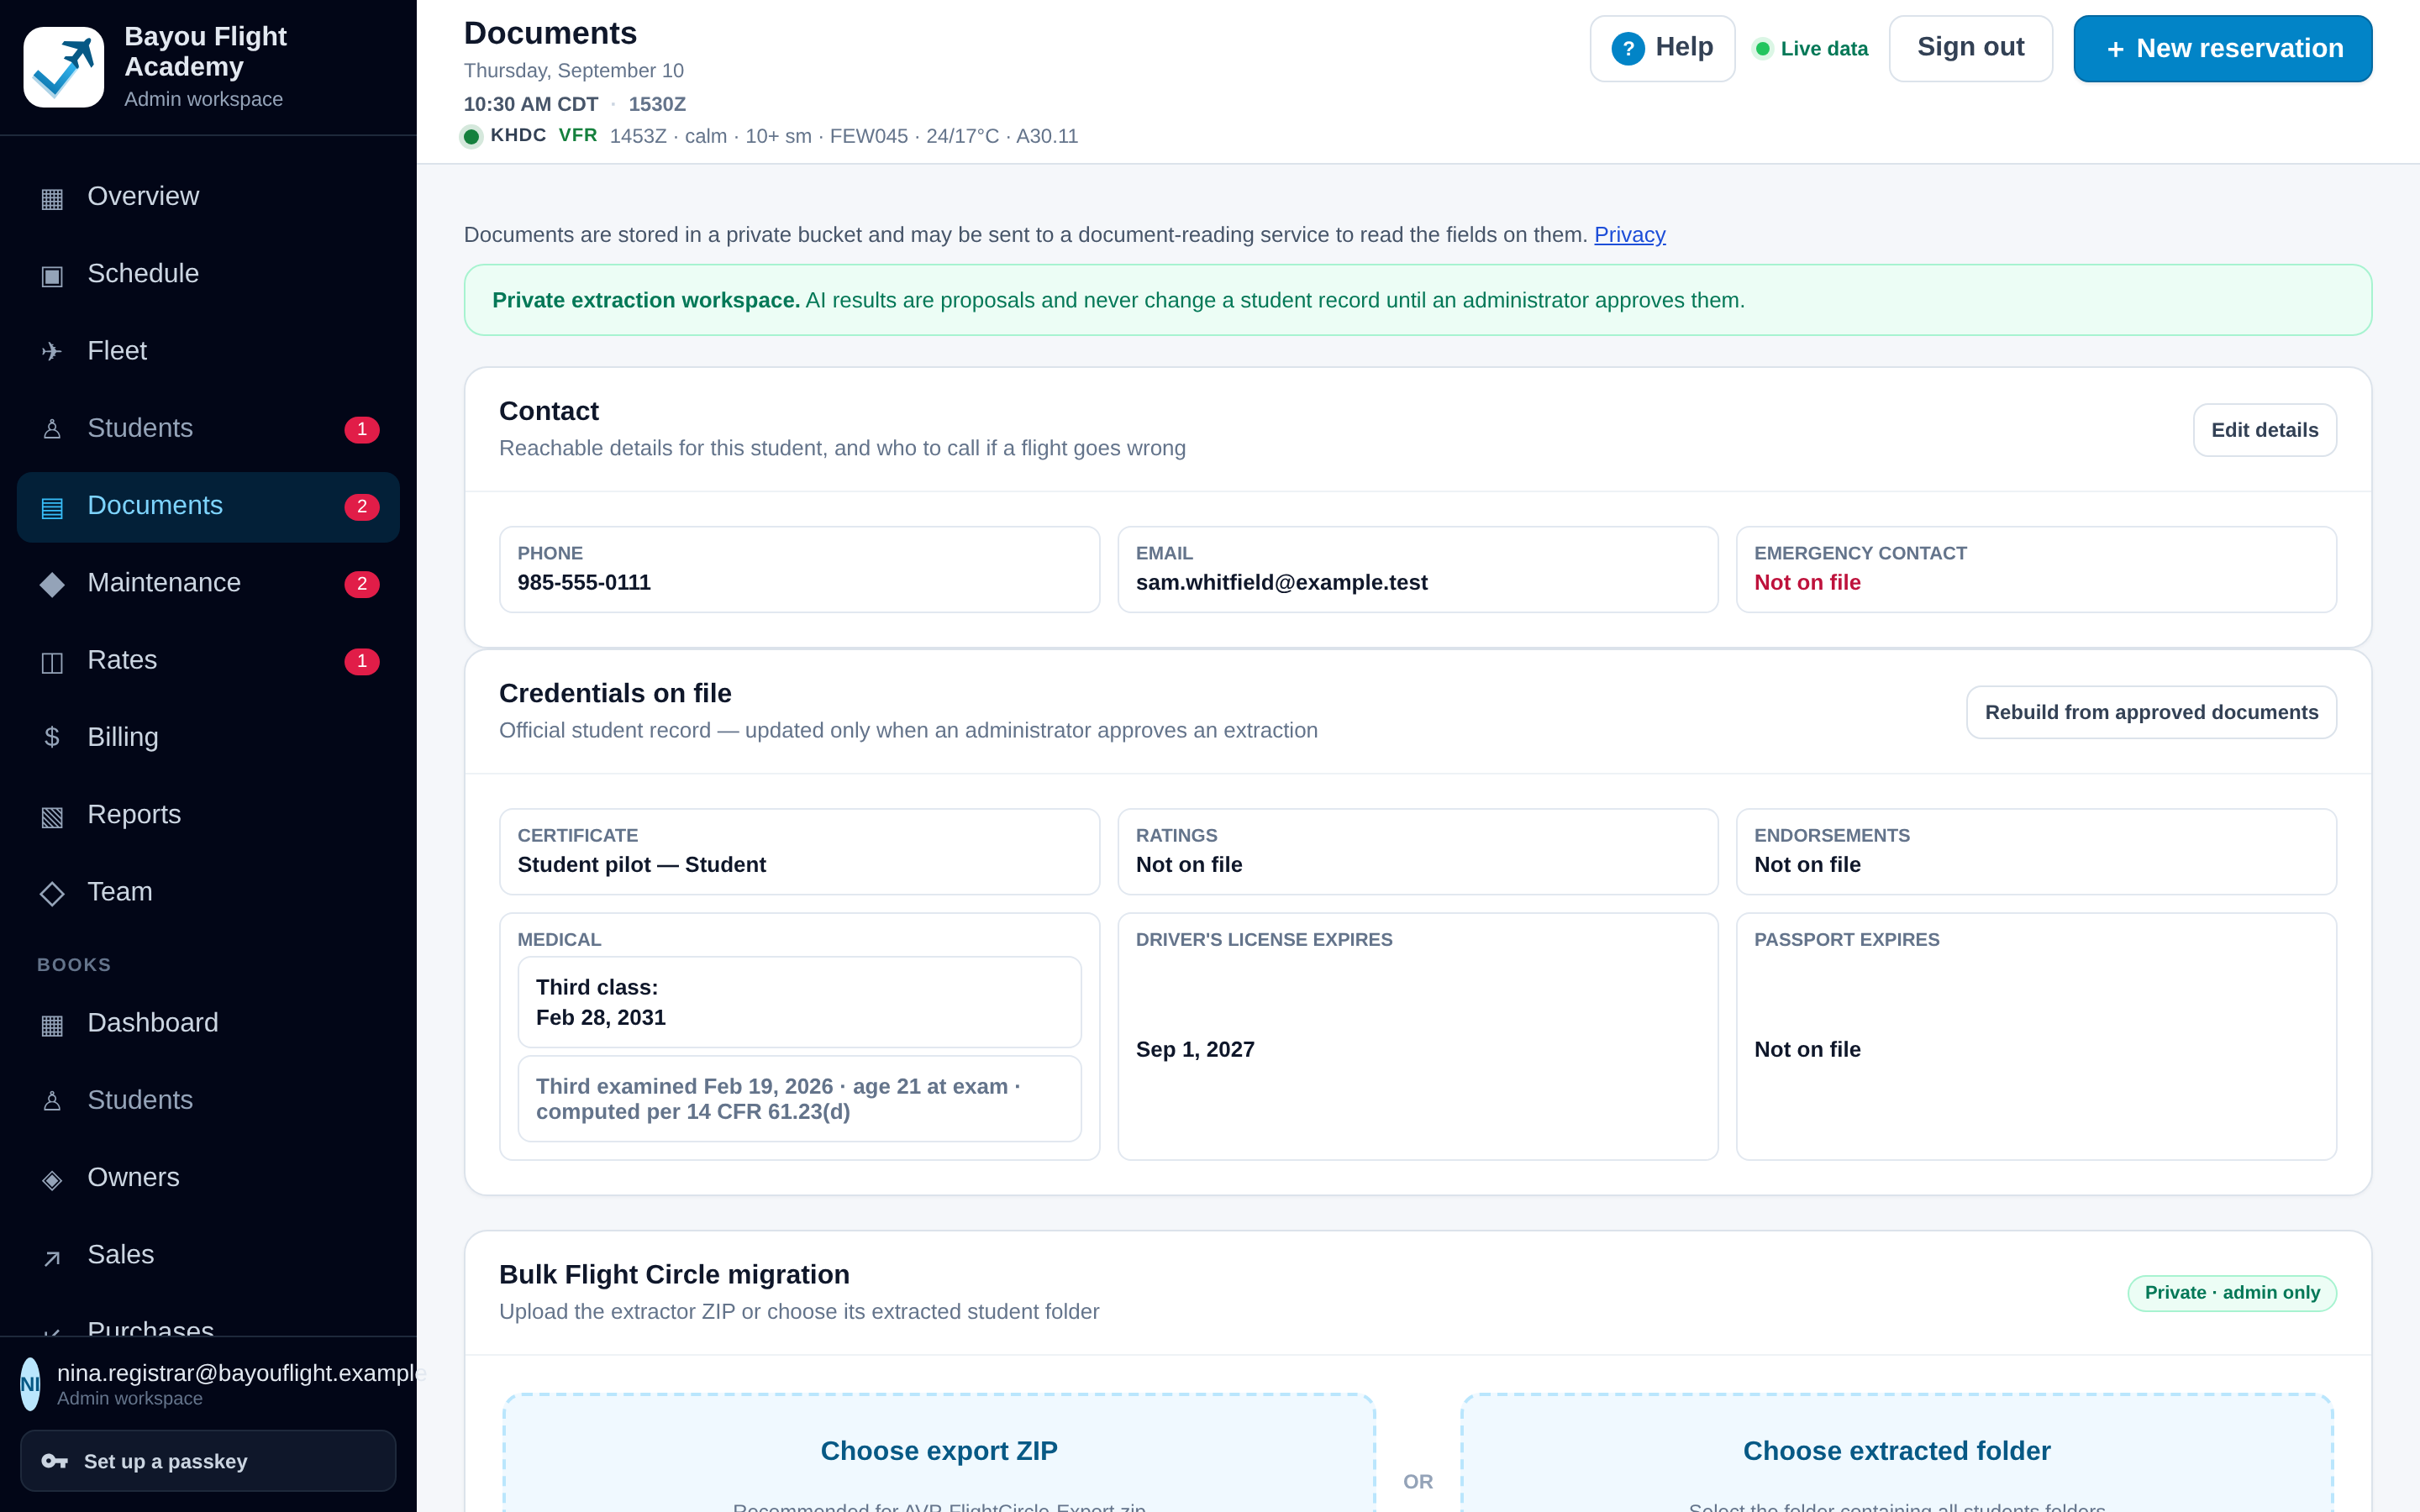This screenshot has width=2420, height=1512.
Task: Click the Sign out button
Action: [x=1970, y=48]
